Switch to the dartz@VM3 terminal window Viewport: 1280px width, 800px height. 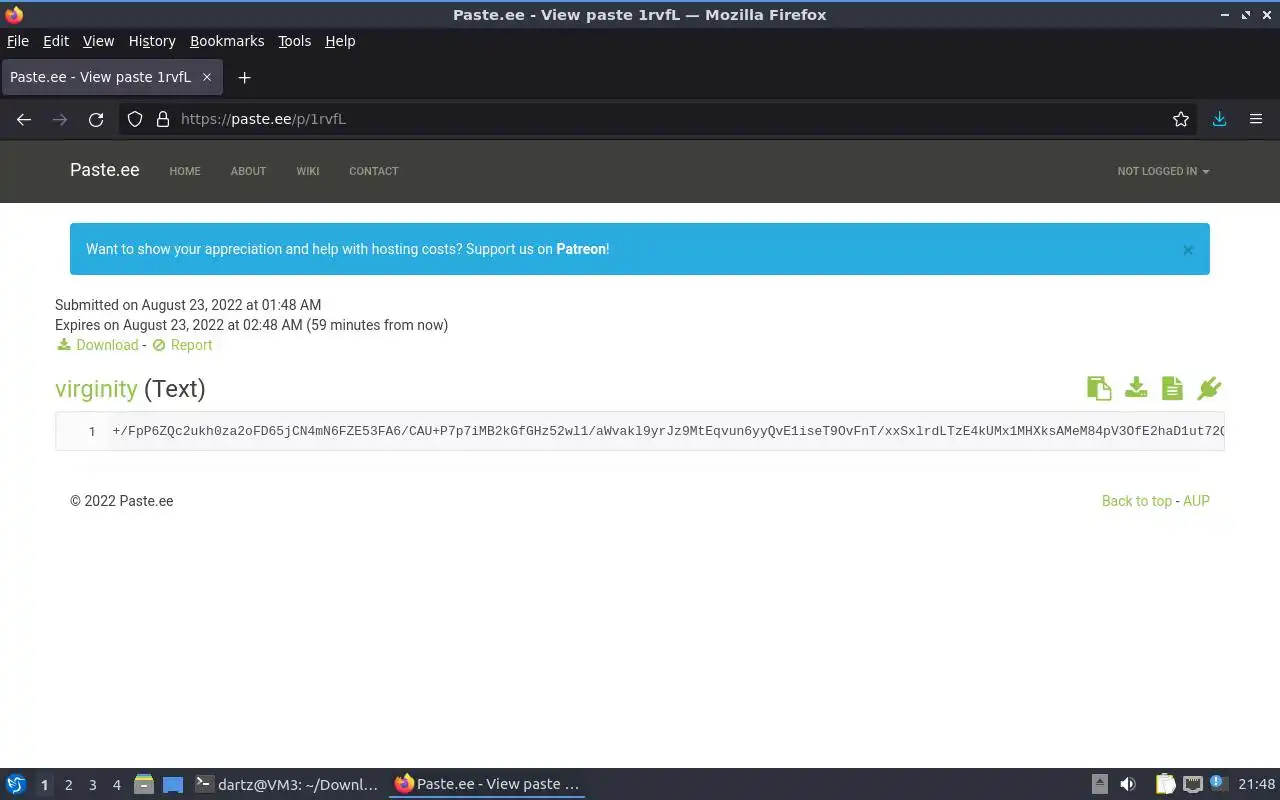[287, 785]
